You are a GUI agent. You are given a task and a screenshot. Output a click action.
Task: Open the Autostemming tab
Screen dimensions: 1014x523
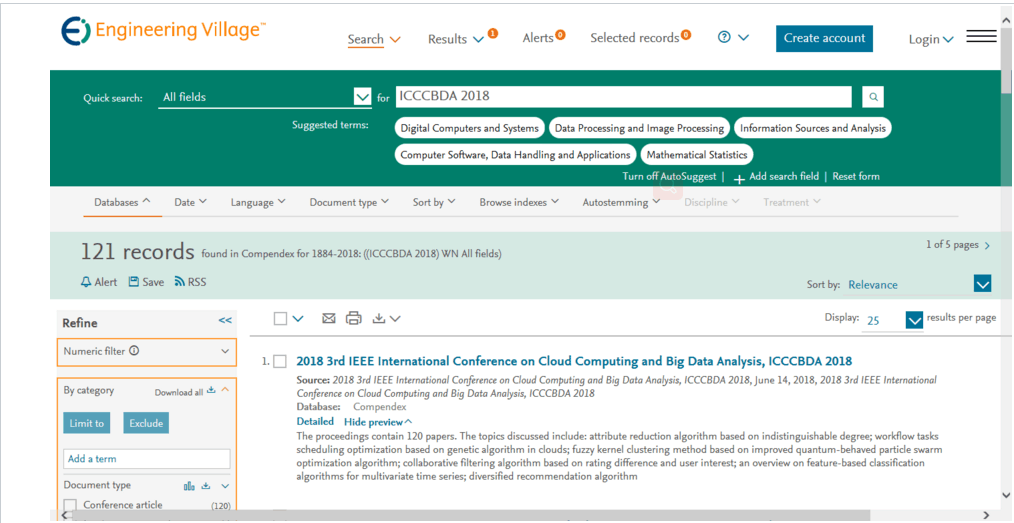click(621, 202)
